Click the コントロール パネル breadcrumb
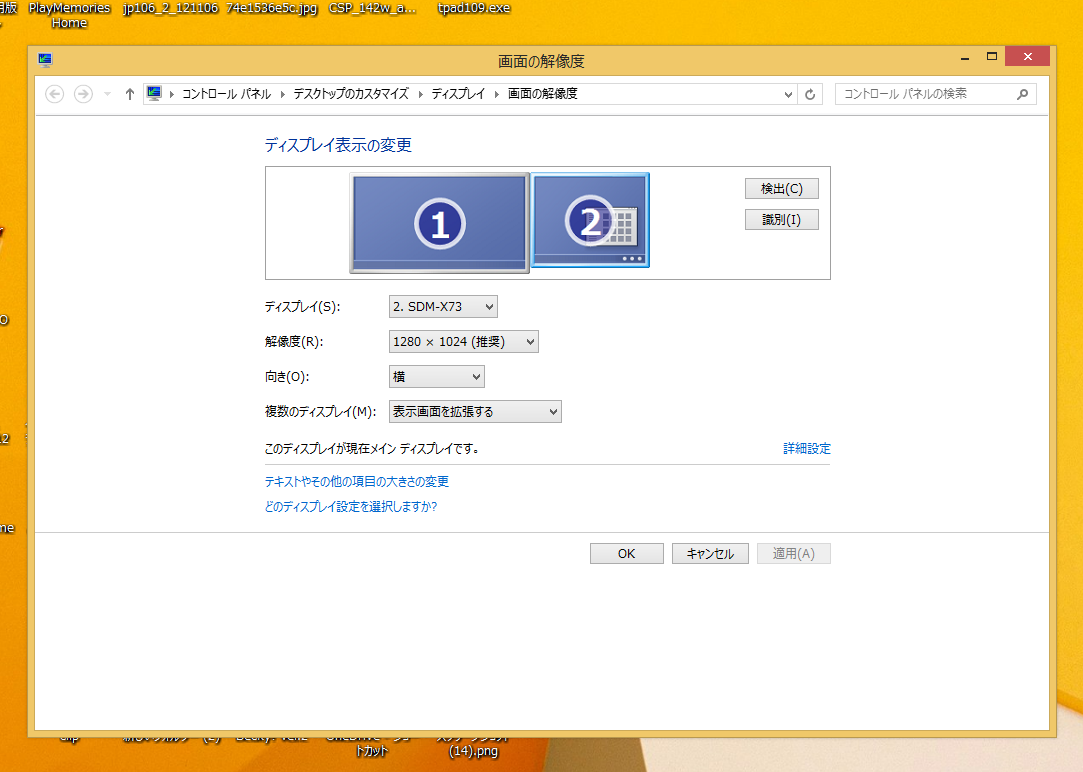1083x772 pixels. point(225,94)
